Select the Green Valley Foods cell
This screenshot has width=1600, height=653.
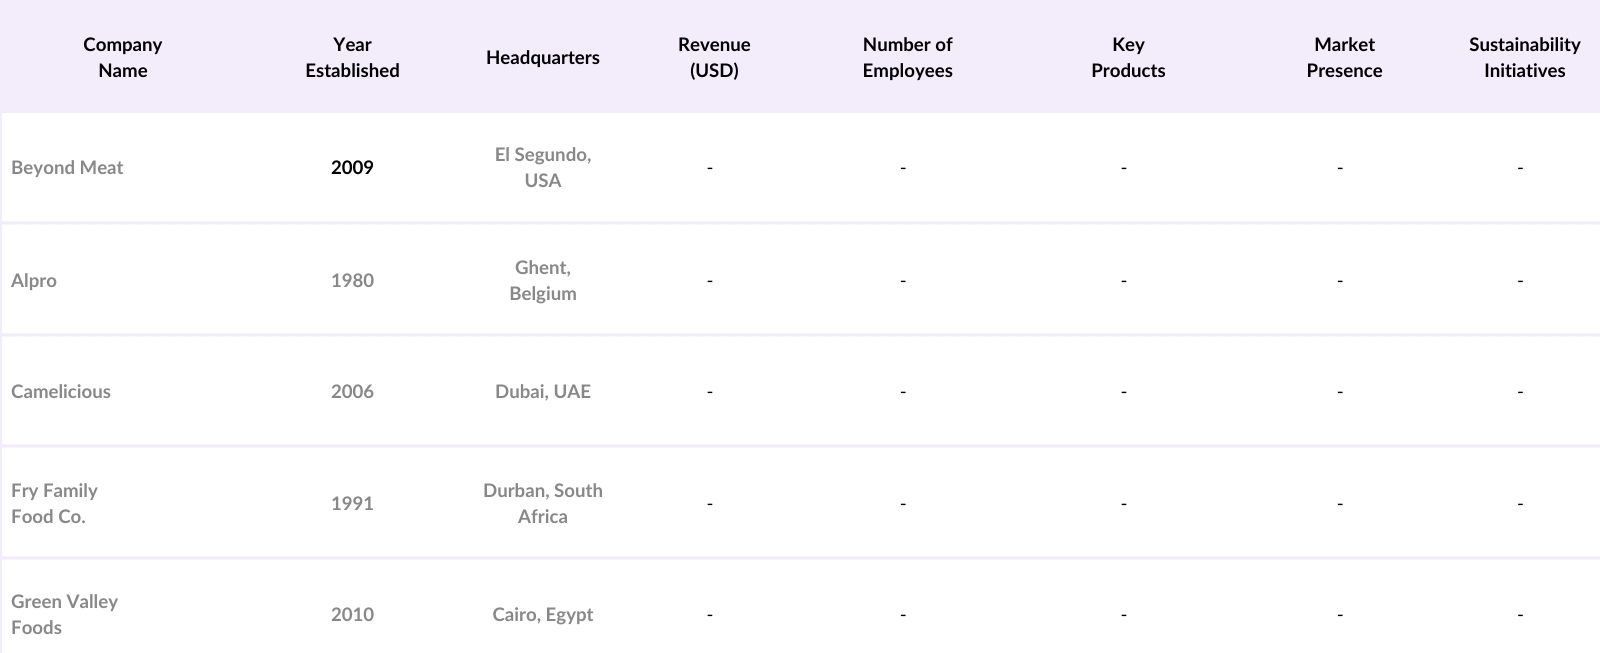click(x=64, y=614)
